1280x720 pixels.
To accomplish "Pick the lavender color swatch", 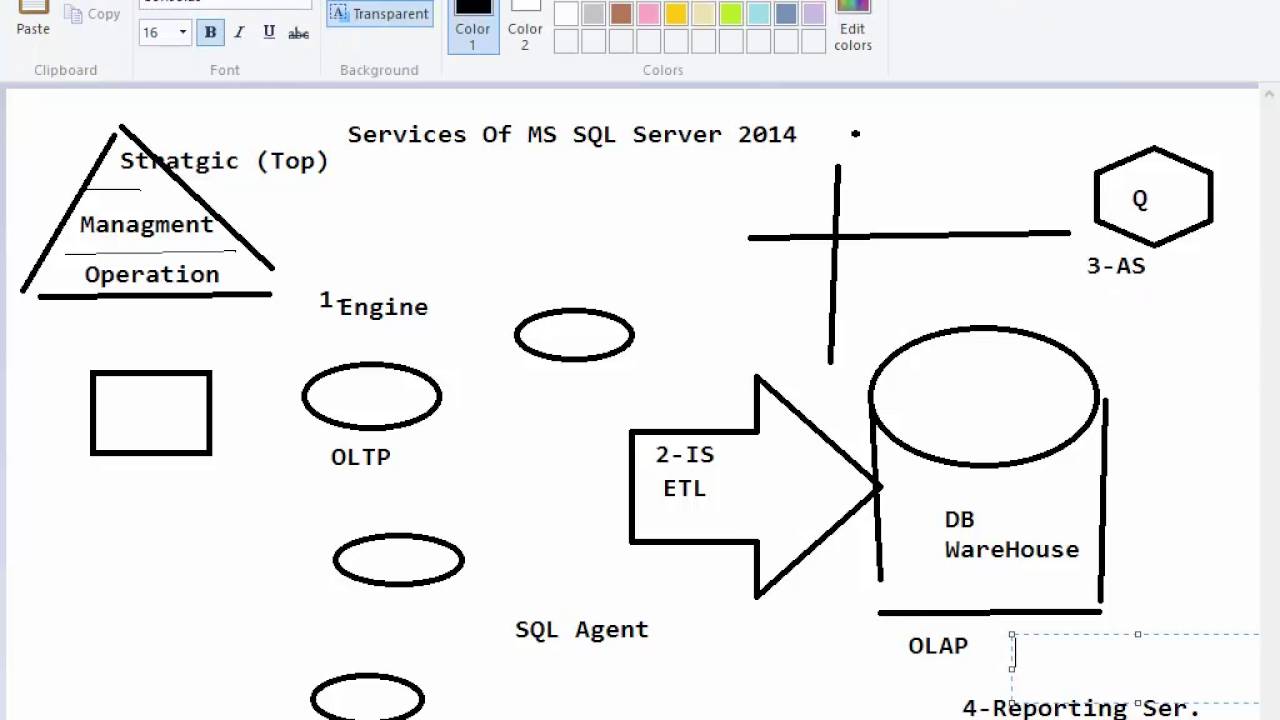I will [814, 14].
